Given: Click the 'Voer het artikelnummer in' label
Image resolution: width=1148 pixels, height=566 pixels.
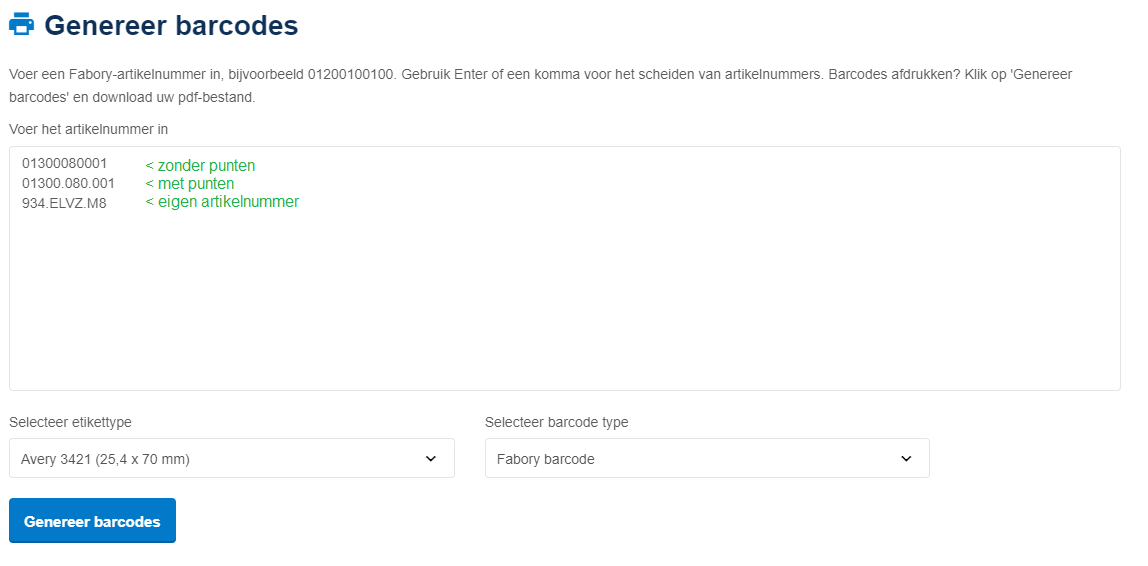Looking at the screenshot, I should pos(88,129).
